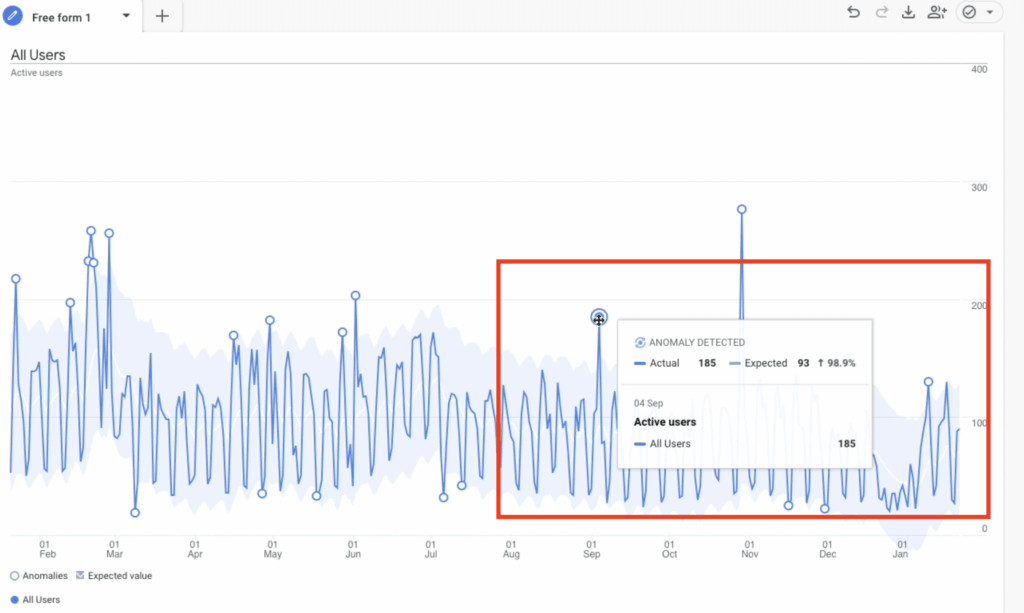Click the January anomaly marker near chart end
This screenshot has width=1024, height=613.
[x=928, y=382]
